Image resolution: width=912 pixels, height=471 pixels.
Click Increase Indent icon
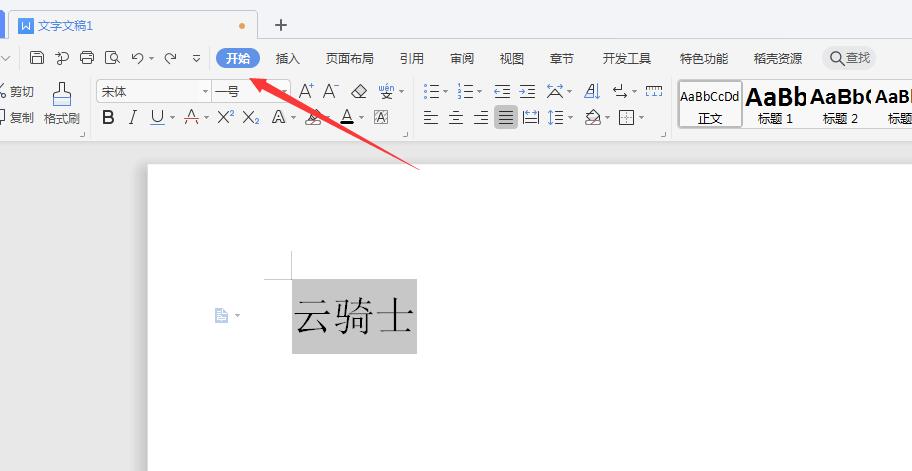pos(527,91)
